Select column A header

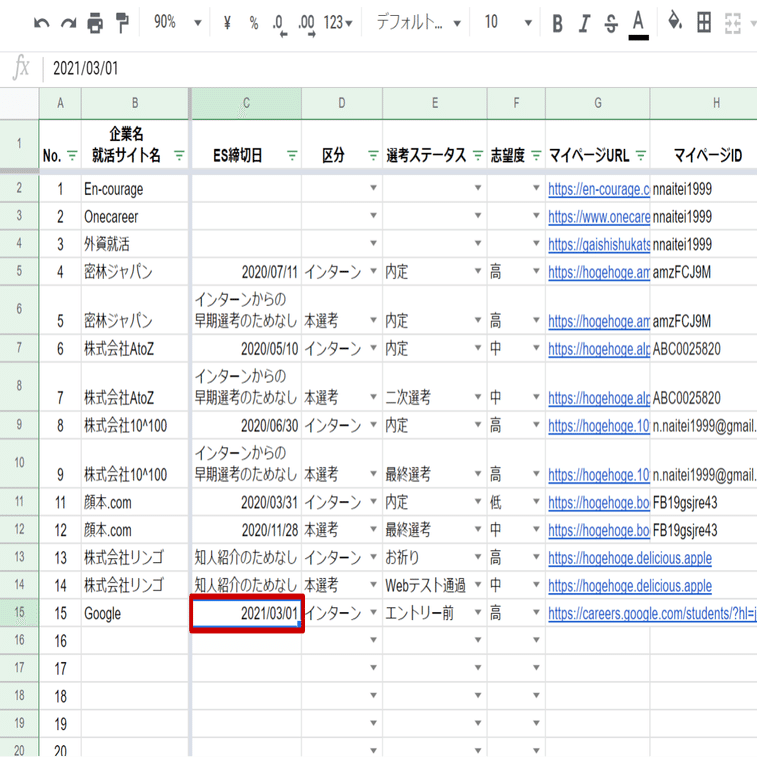point(60,103)
